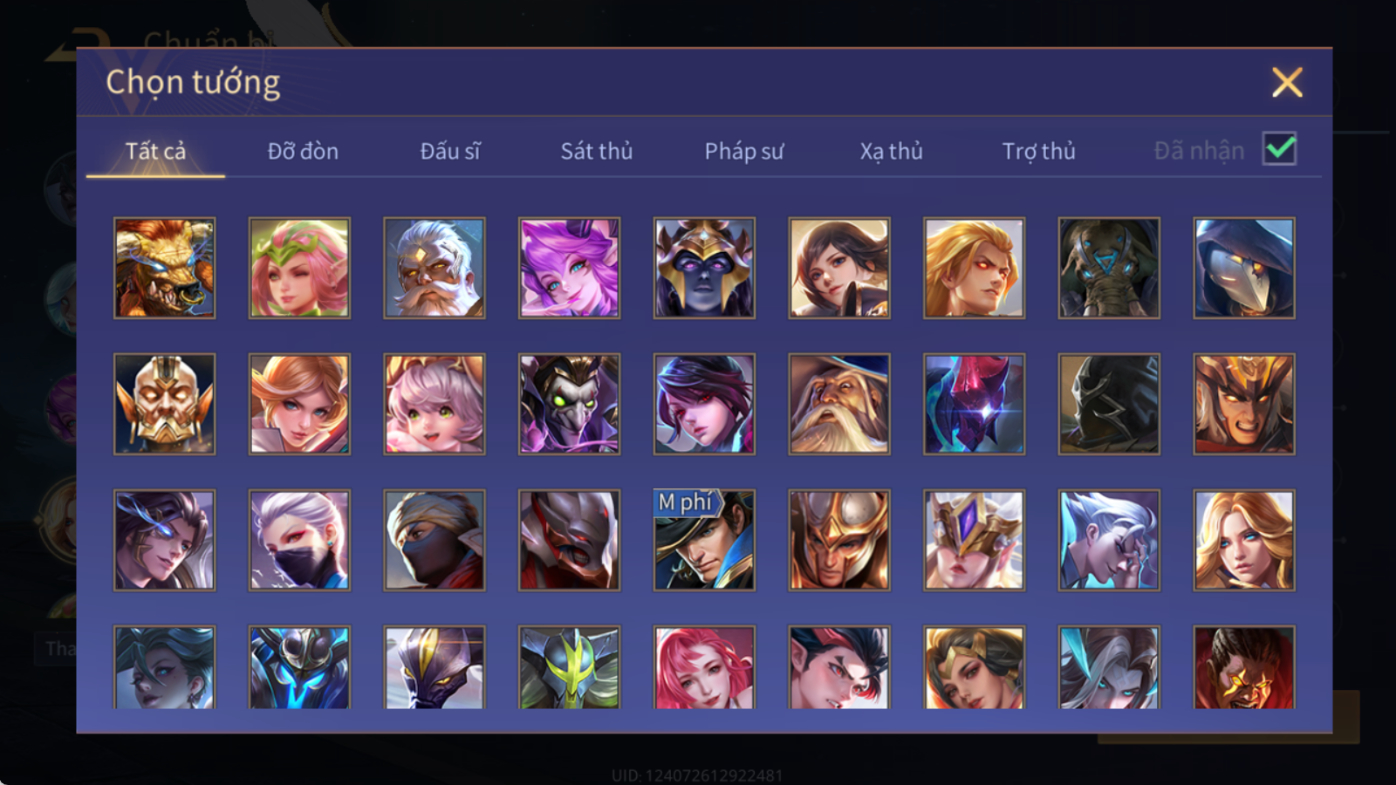Open the Sát thủ tab
This screenshot has width=1396, height=785.
tap(597, 151)
